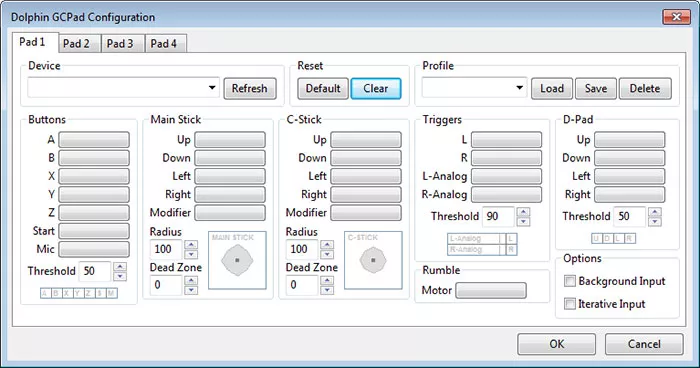The image size is (700, 368).
Task: Click the Main Stick position preview
Action: tap(237, 260)
